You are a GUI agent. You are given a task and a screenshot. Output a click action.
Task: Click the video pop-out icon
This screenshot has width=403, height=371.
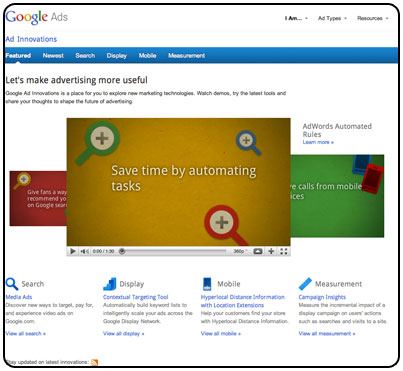[x=258, y=251]
